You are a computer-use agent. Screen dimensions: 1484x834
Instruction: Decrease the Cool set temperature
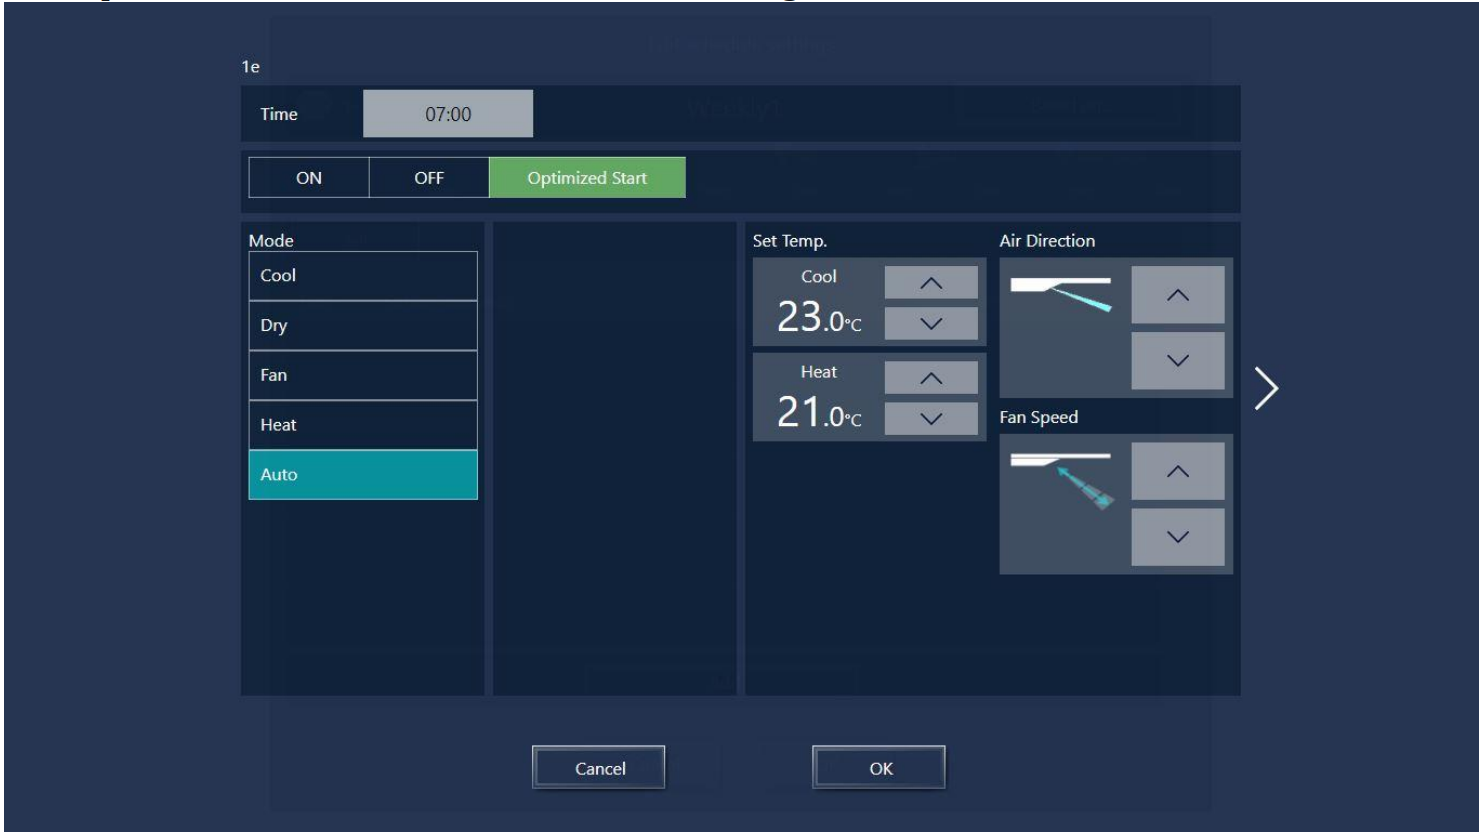point(931,323)
